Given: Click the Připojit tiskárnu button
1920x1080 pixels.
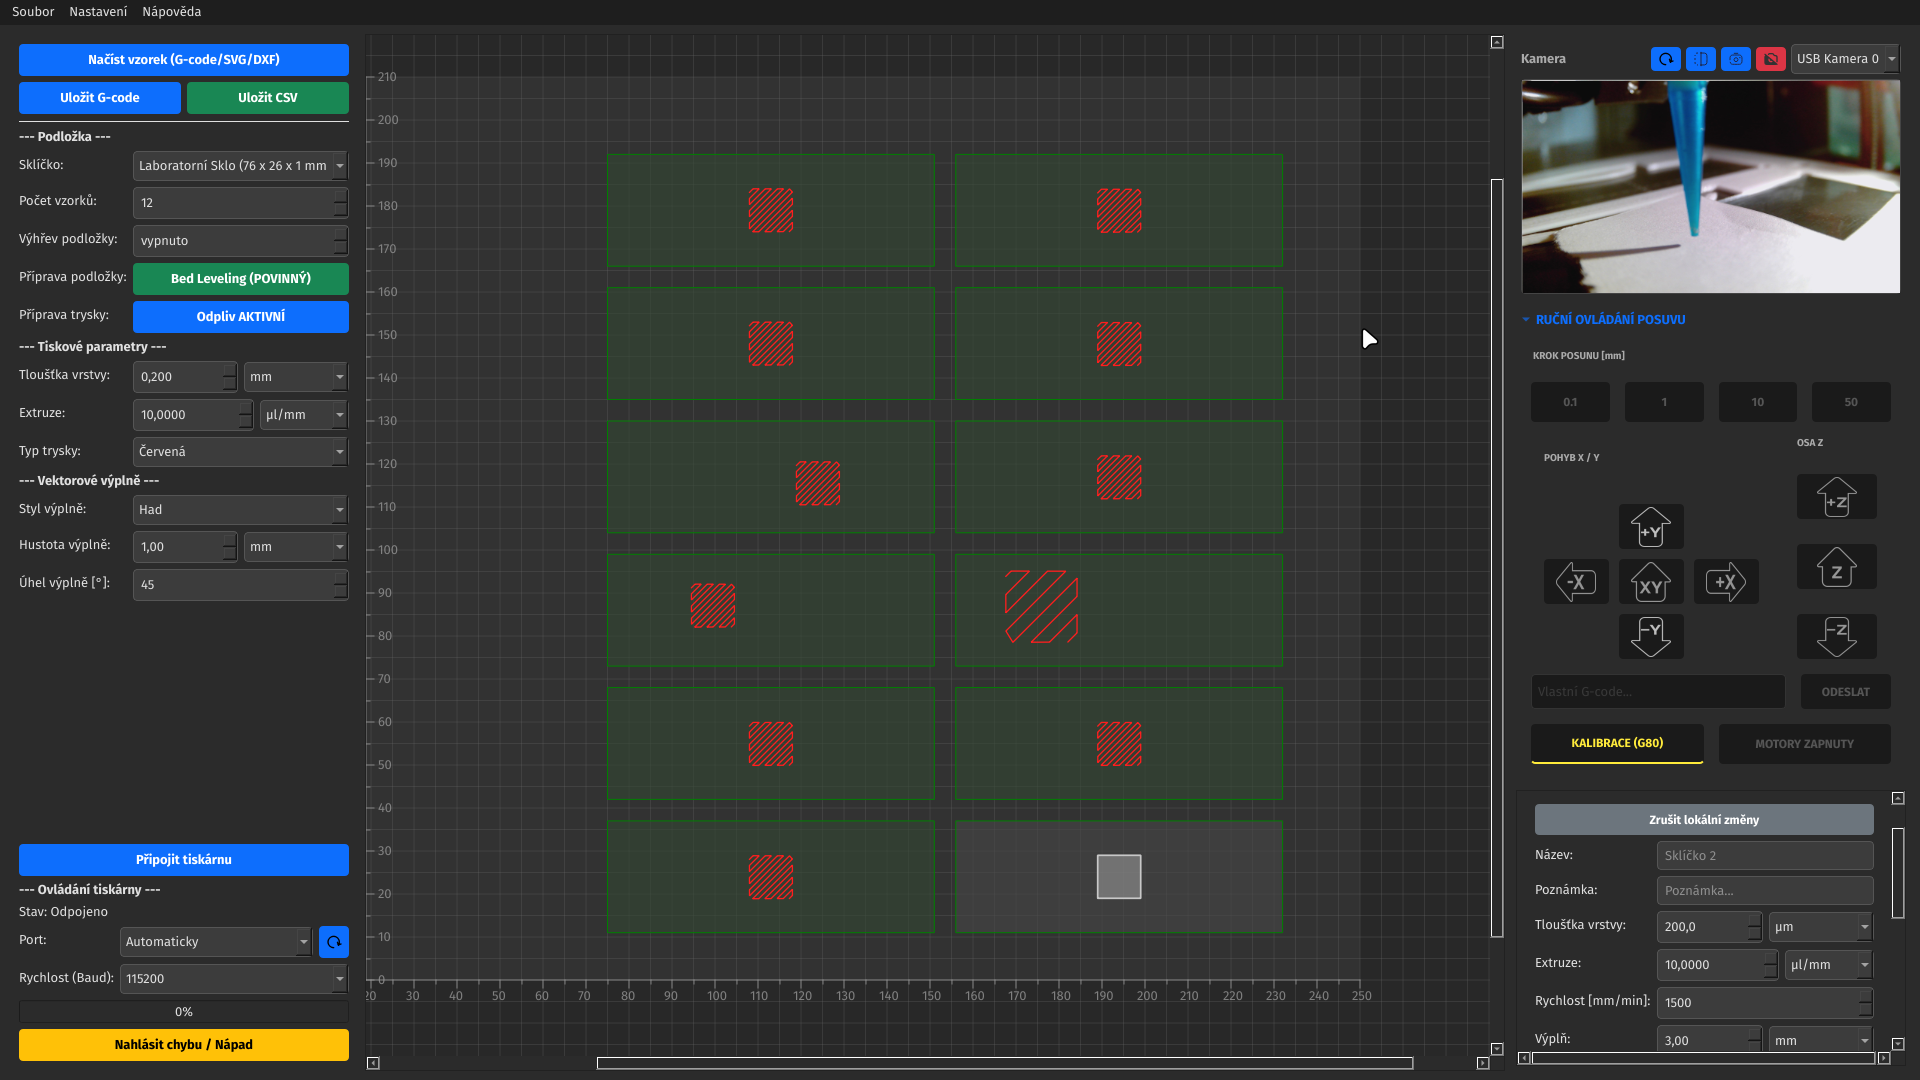Looking at the screenshot, I should 184,860.
